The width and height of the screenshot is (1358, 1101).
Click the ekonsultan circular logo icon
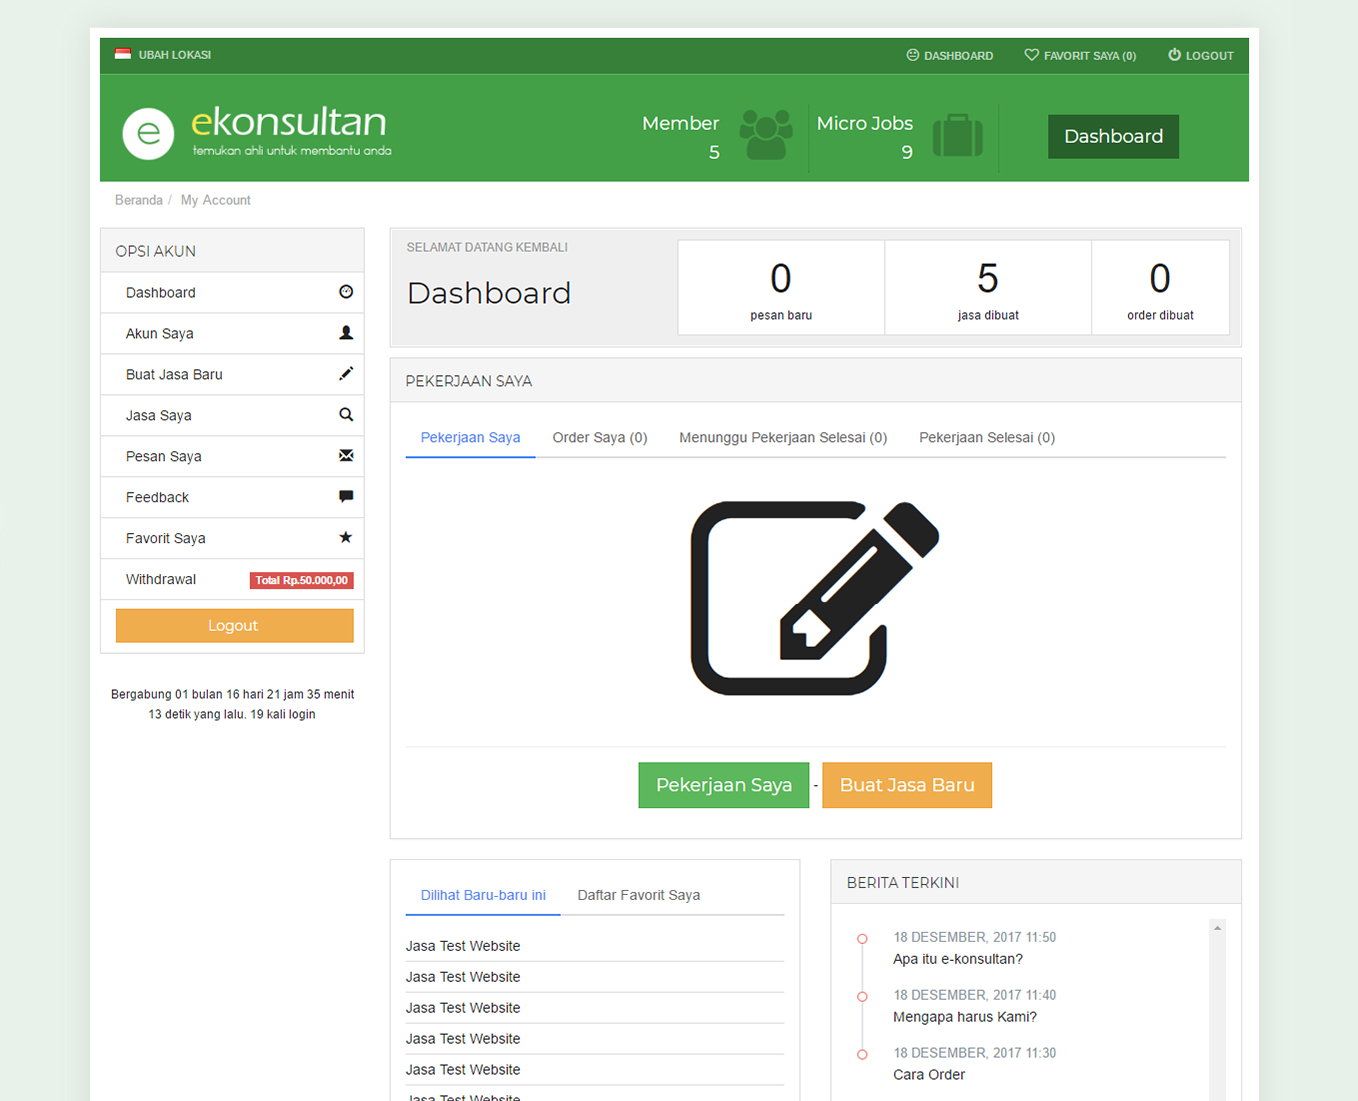click(x=148, y=133)
